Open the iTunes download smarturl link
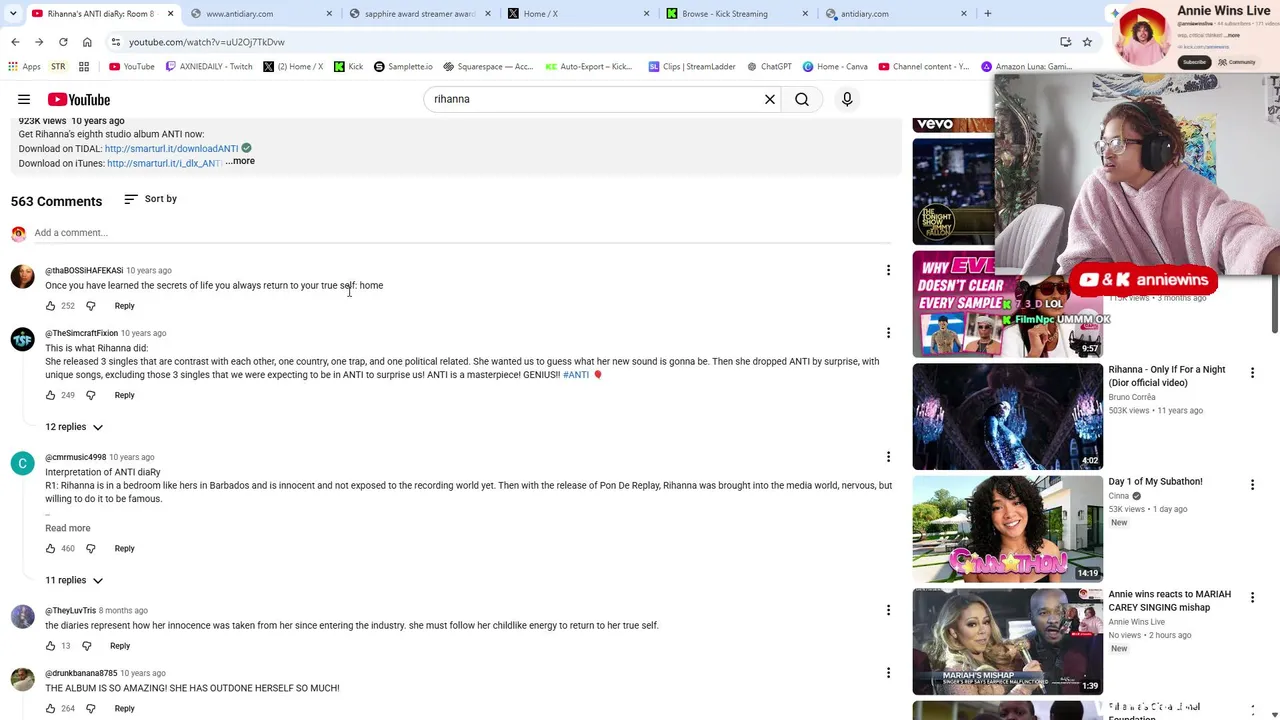 click(x=164, y=164)
